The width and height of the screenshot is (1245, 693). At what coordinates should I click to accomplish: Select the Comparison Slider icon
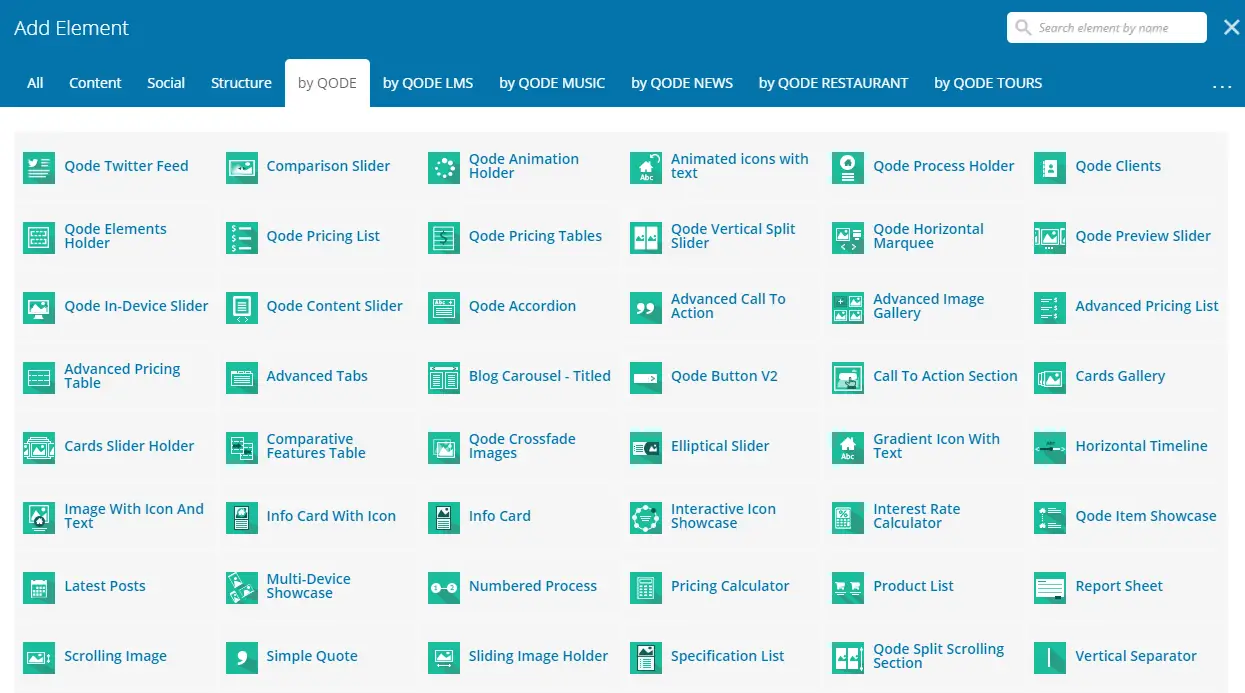coord(241,167)
